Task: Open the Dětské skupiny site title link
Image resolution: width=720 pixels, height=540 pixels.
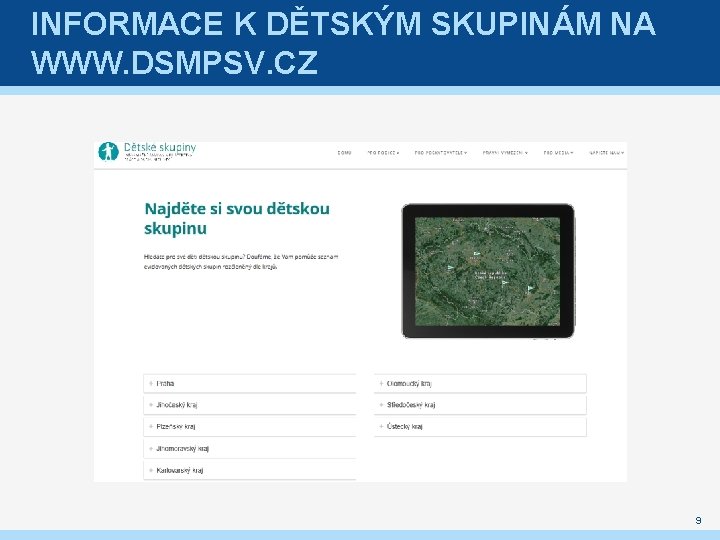Action: [x=160, y=147]
